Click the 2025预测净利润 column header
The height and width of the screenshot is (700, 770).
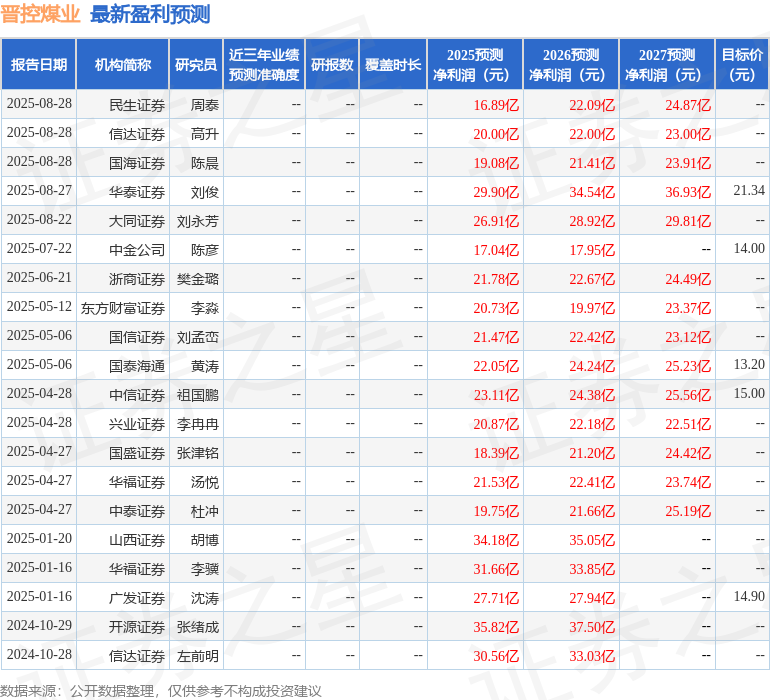tap(475, 64)
